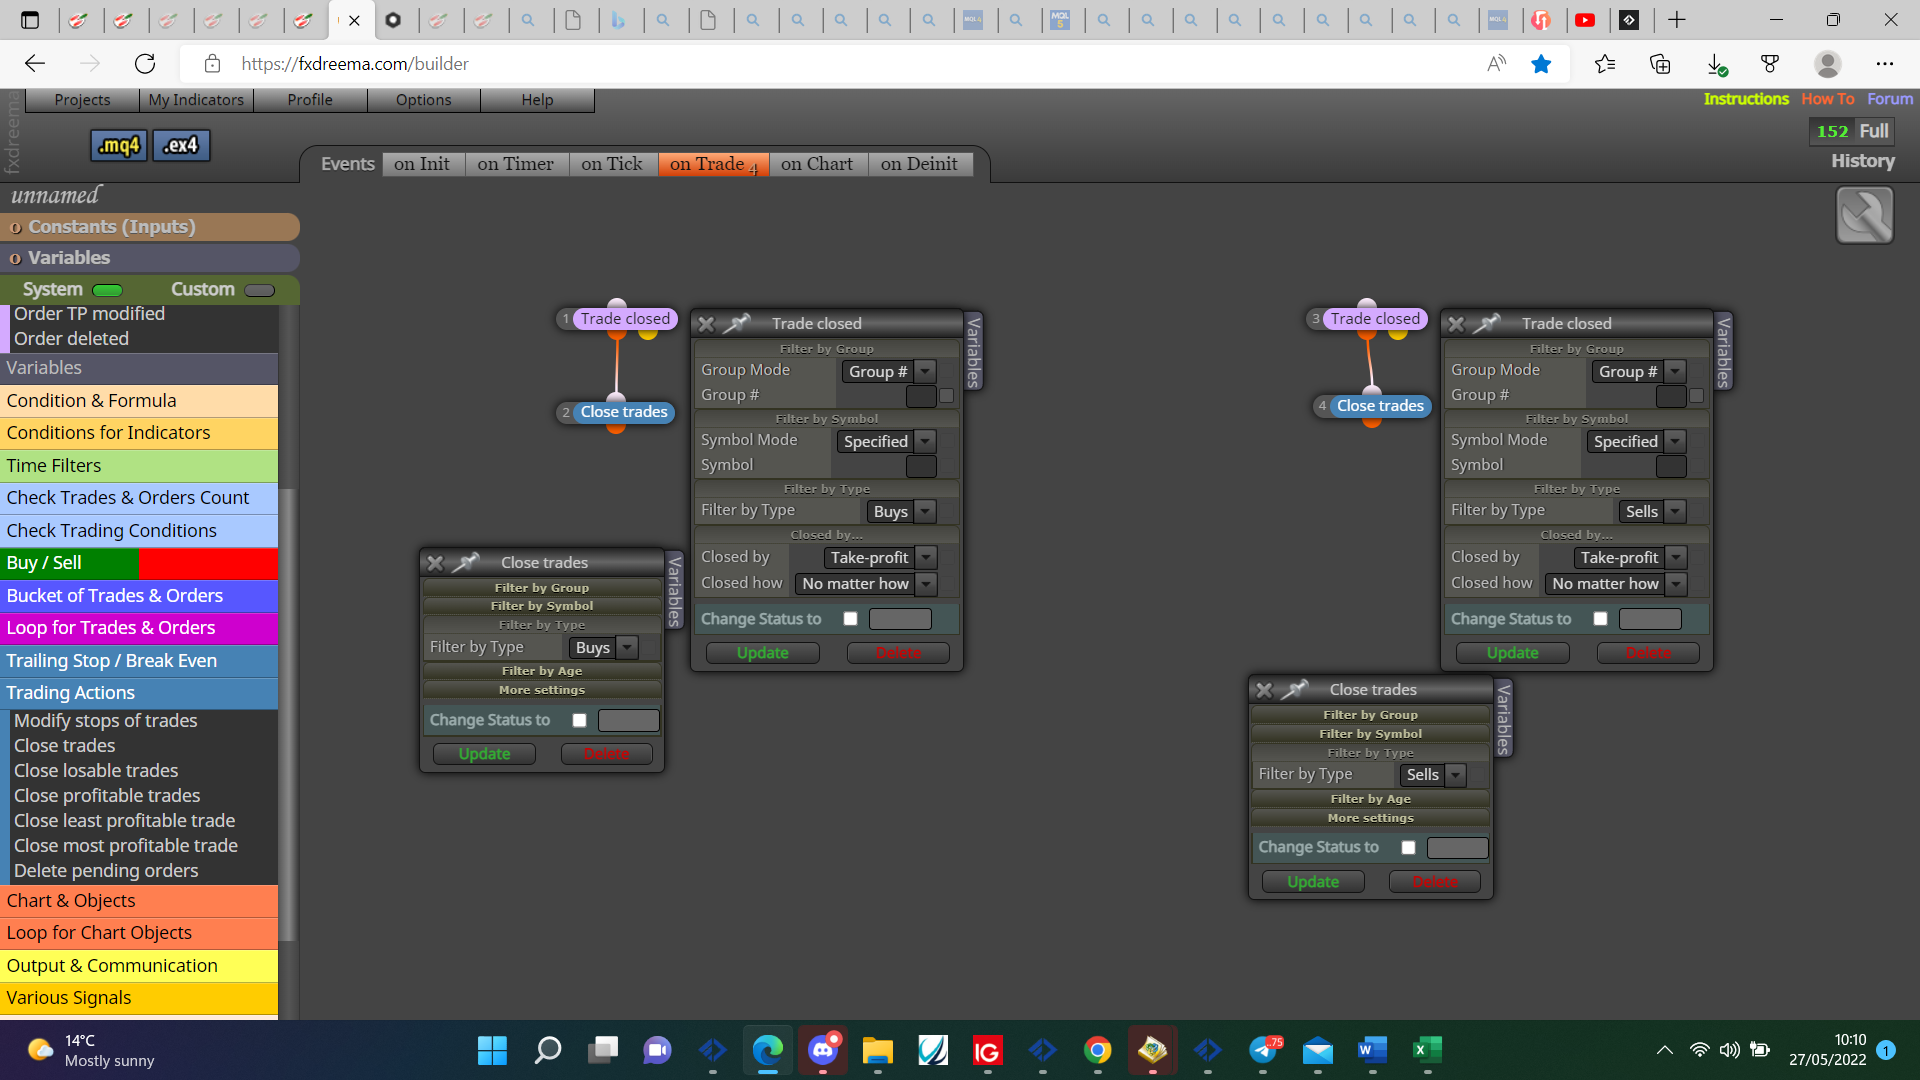The image size is (1920, 1080).
Task: Favorite this page with star icon
Action: (1541, 64)
